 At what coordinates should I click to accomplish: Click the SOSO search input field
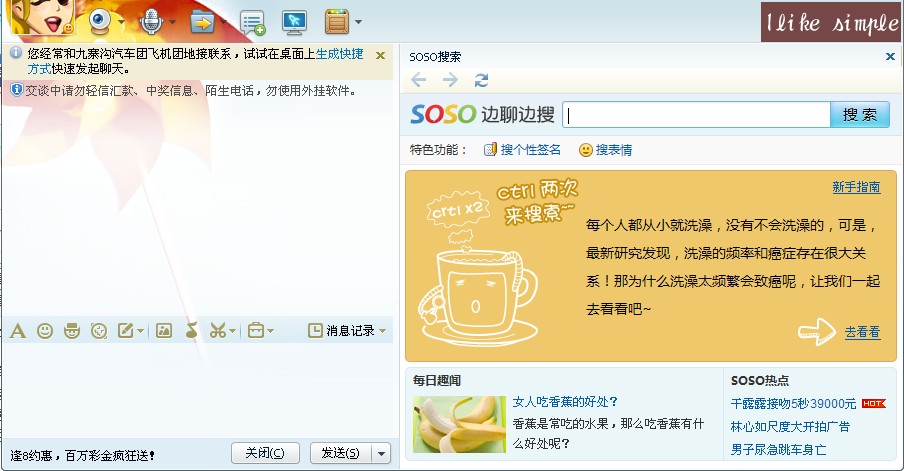coord(695,115)
